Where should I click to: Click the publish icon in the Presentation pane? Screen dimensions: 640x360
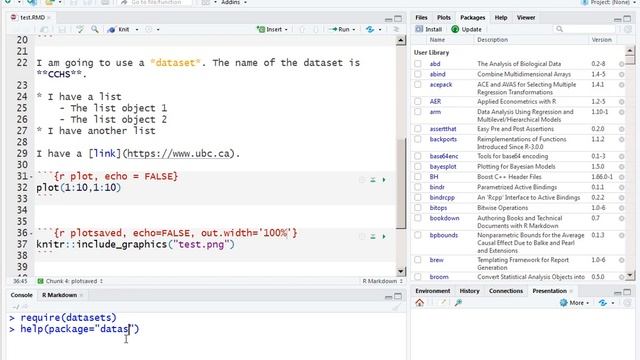pos(603,302)
